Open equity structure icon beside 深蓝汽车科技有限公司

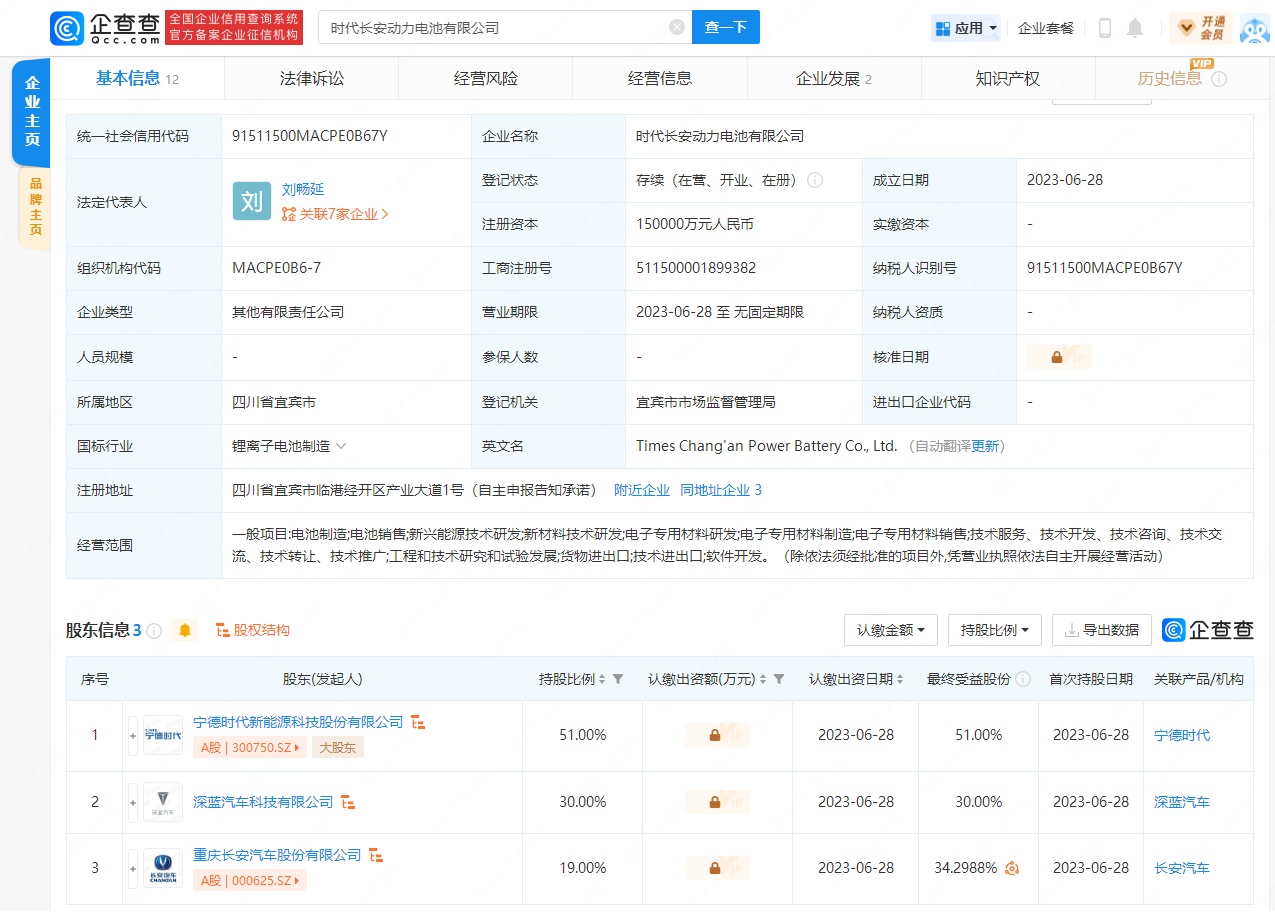tap(348, 802)
